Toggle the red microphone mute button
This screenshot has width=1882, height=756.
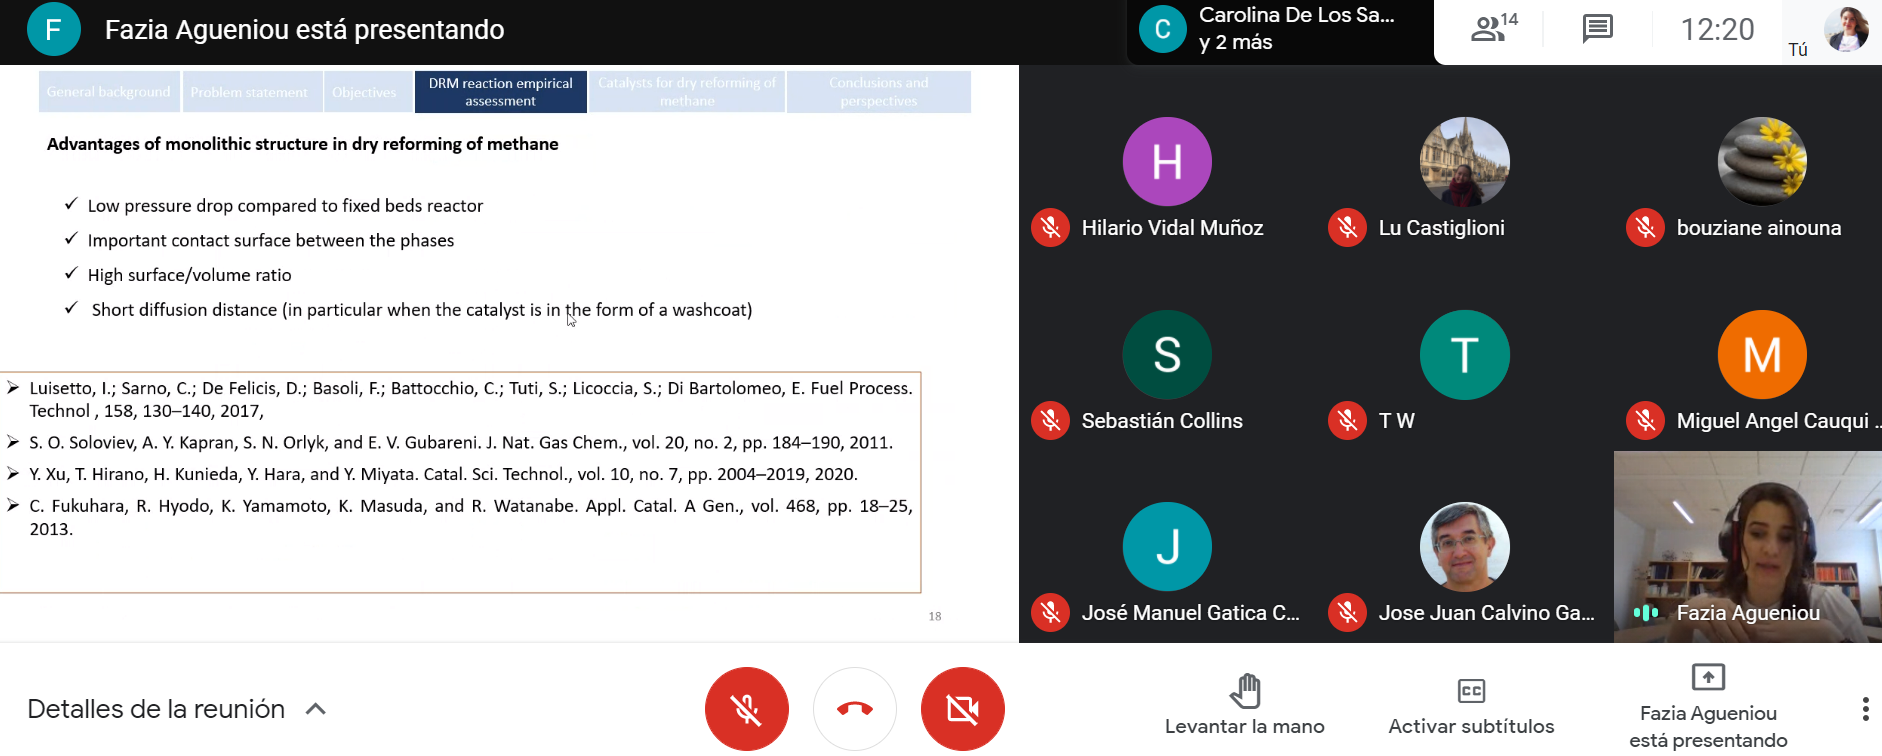tap(746, 709)
